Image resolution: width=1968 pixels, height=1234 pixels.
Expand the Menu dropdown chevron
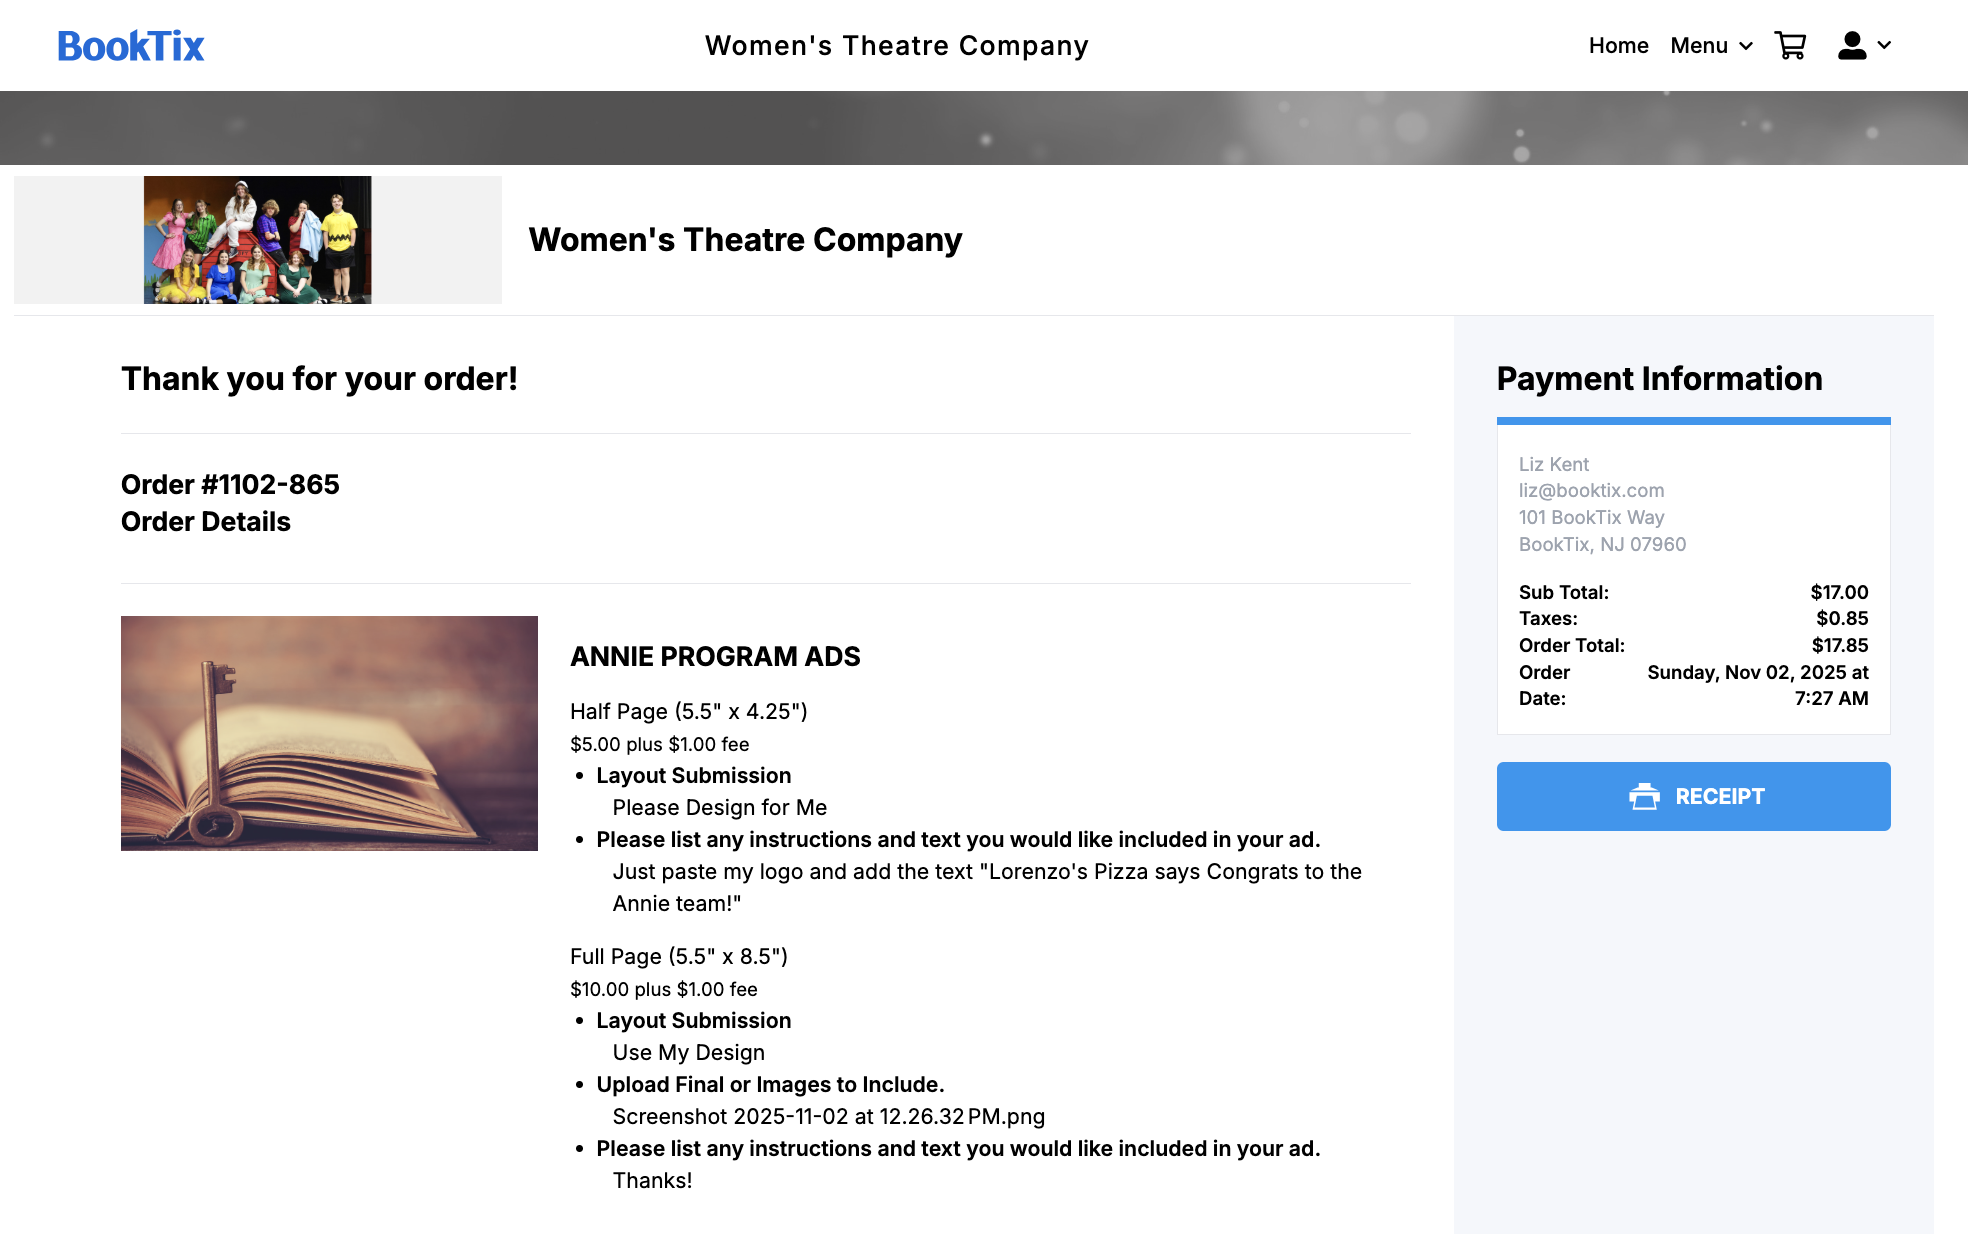(1746, 46)
